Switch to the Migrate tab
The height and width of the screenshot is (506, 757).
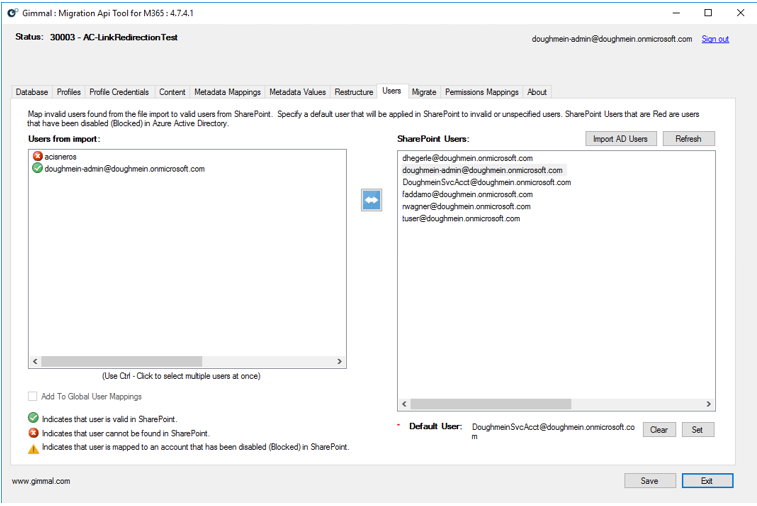424,92
